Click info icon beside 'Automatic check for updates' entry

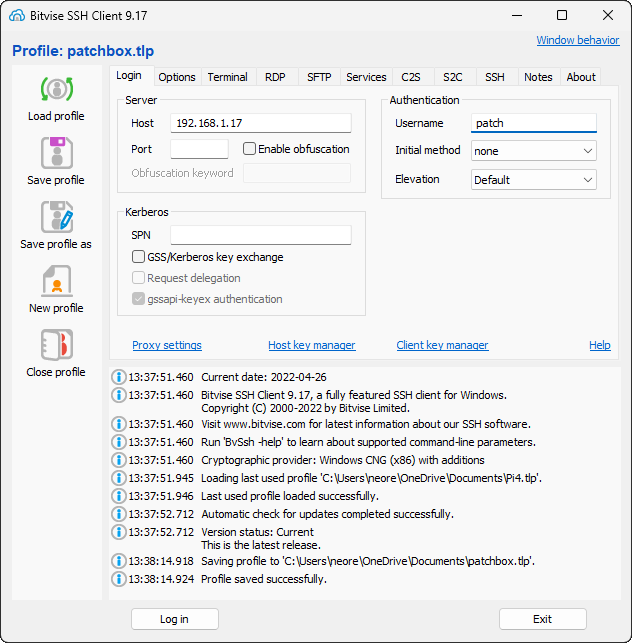119,514
